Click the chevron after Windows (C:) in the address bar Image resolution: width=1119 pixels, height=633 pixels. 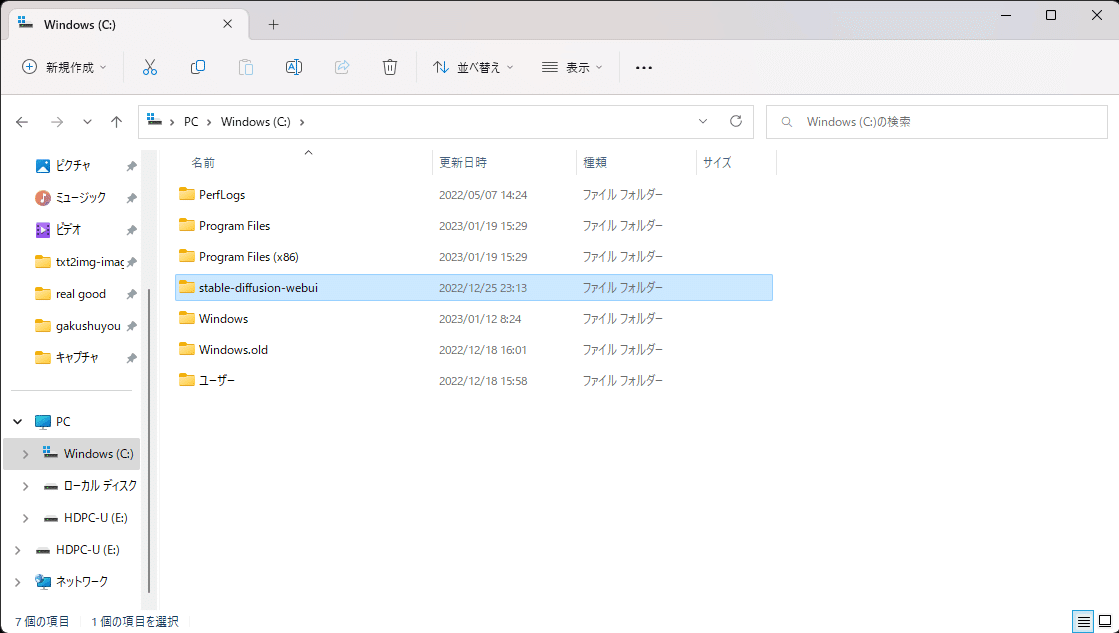(x=302, y=122)
